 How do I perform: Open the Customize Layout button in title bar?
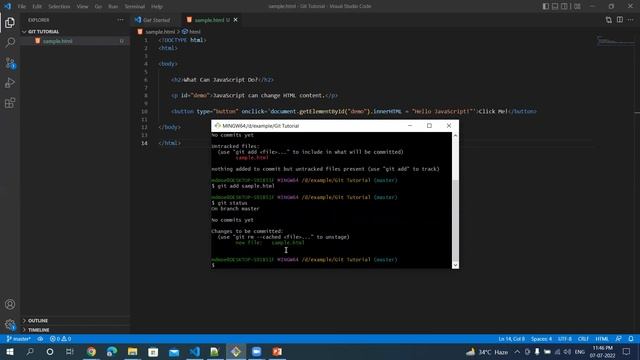(x=577, y=6)
